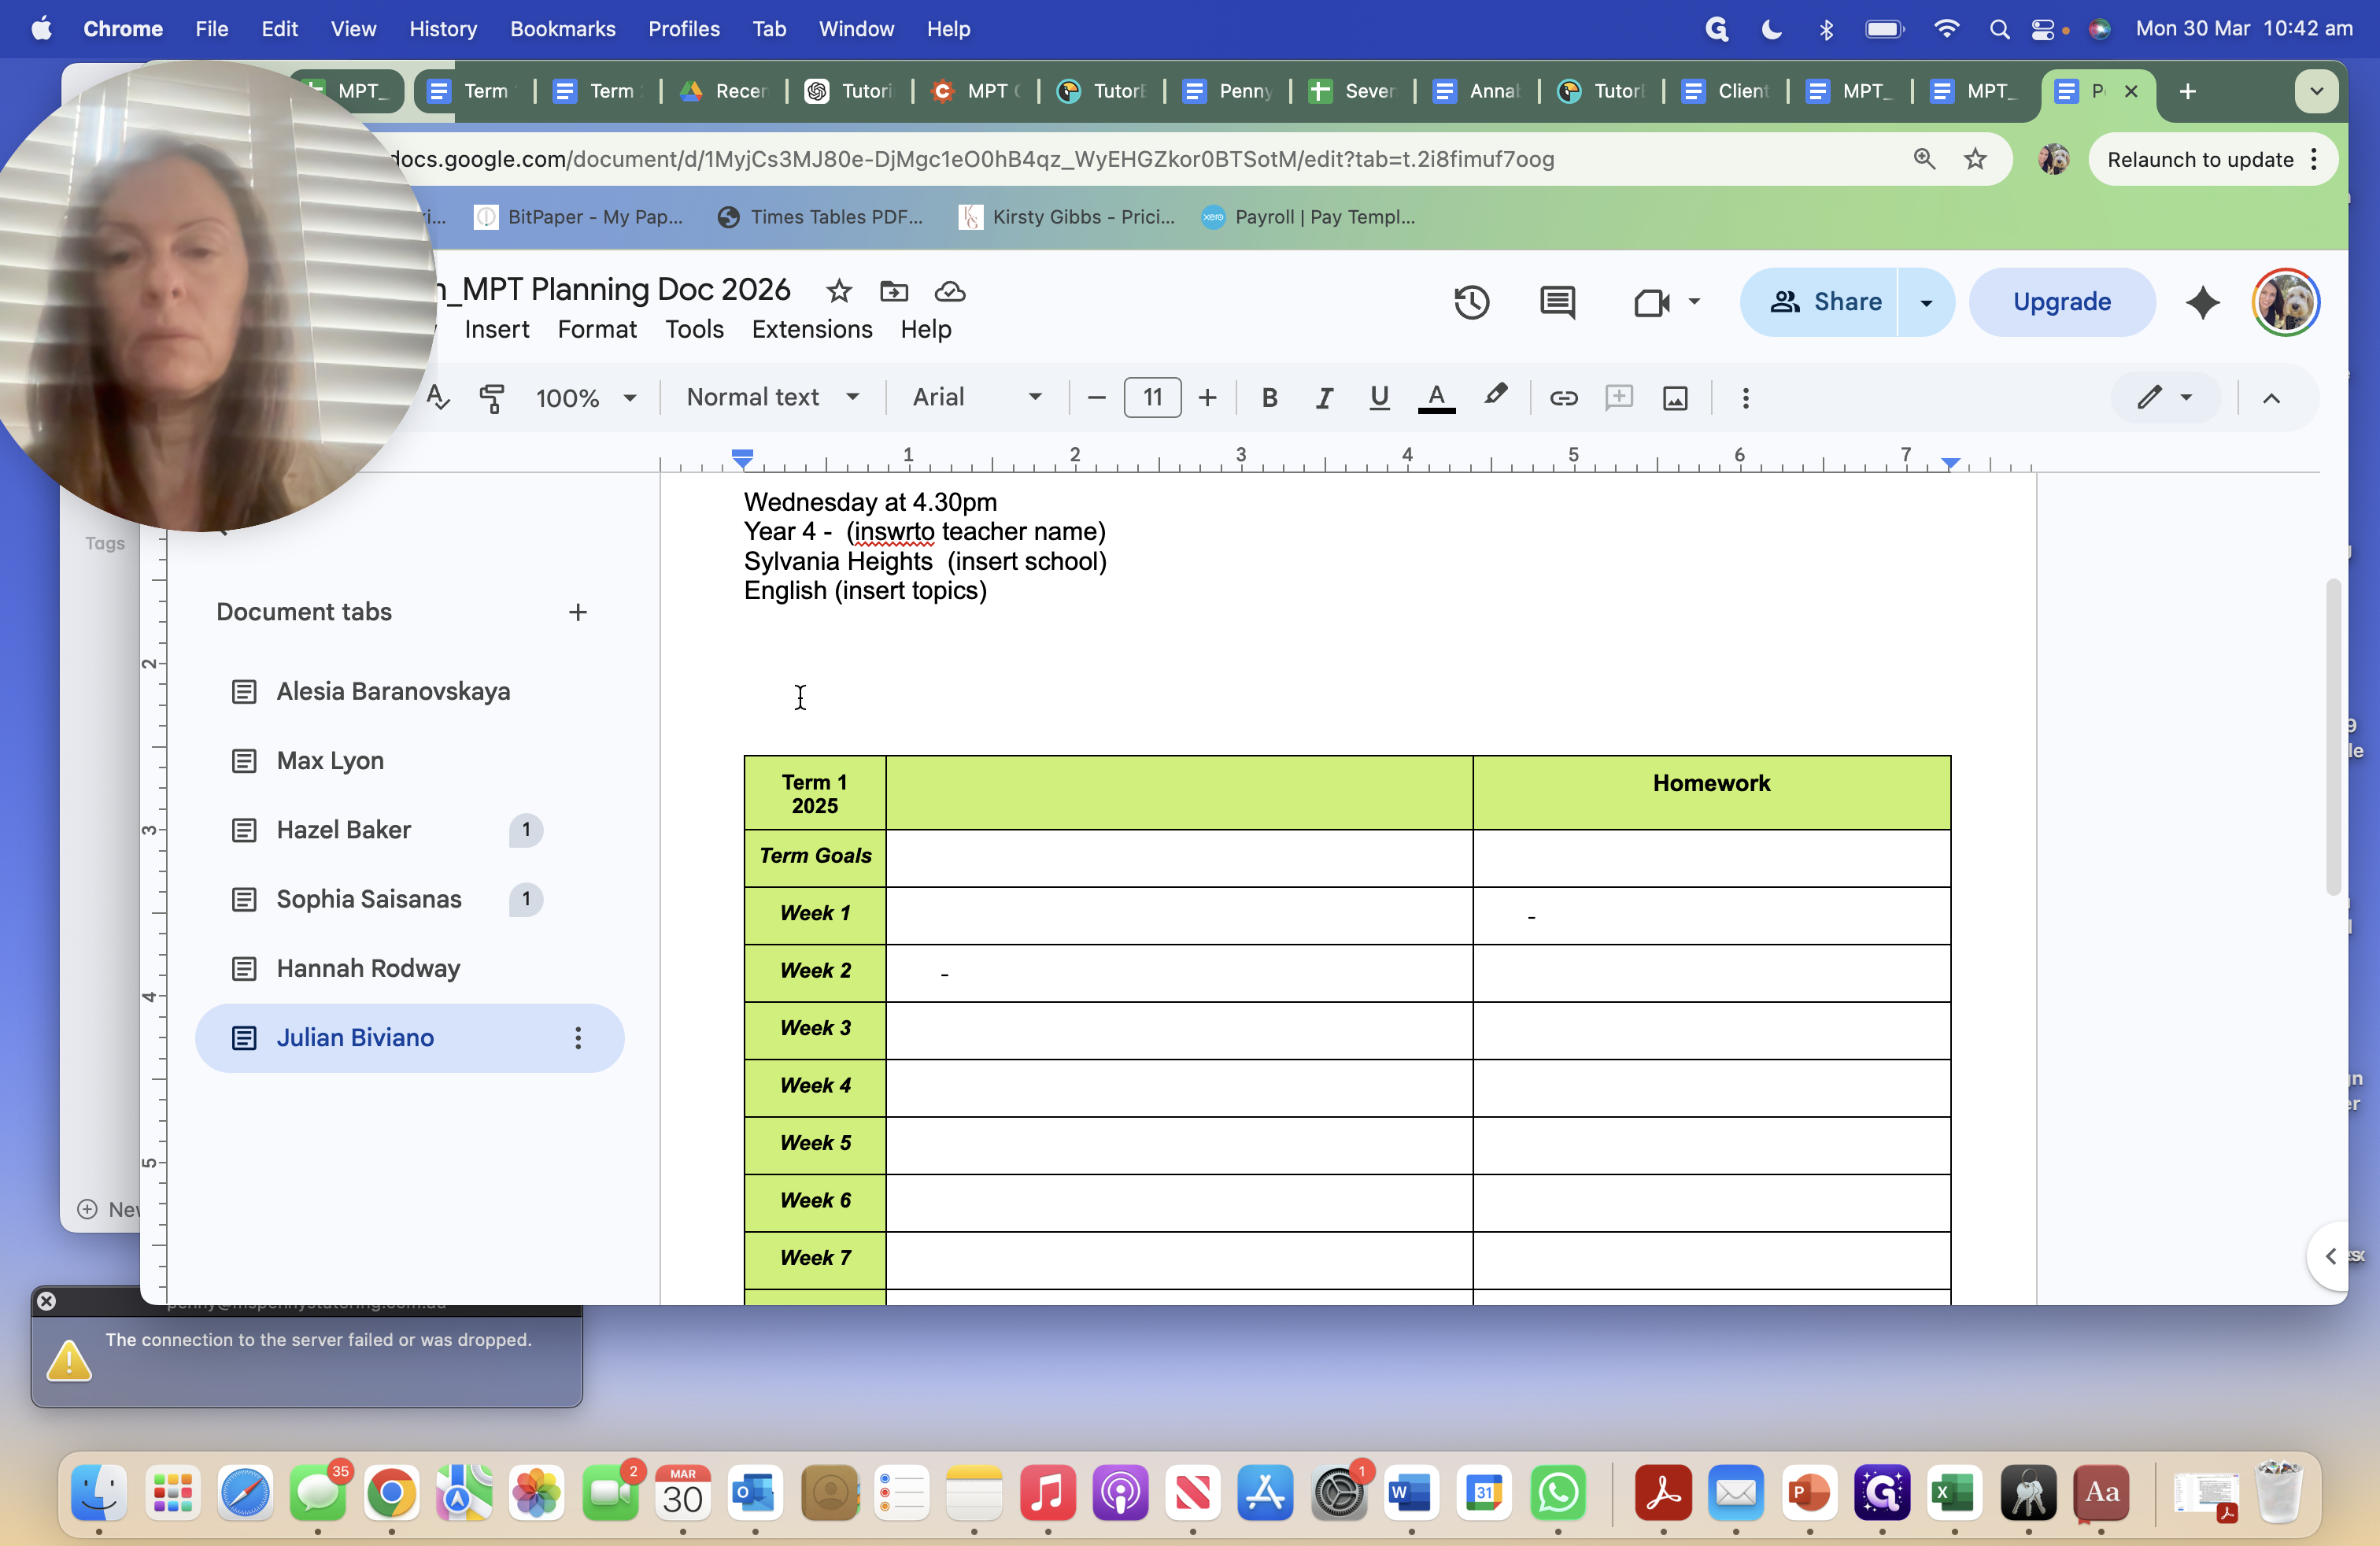The height and width of the screenshot is (1546, 2380).
Task: Toggle italic formatting
Action: tap(1324, 398)
